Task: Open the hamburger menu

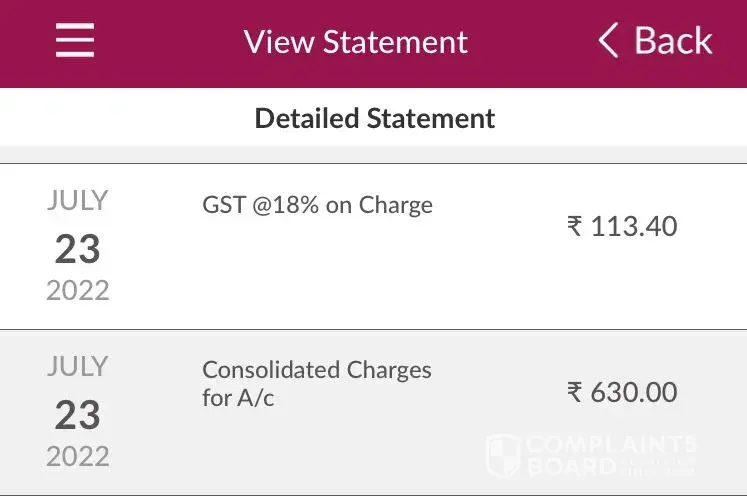Action: 74,41
